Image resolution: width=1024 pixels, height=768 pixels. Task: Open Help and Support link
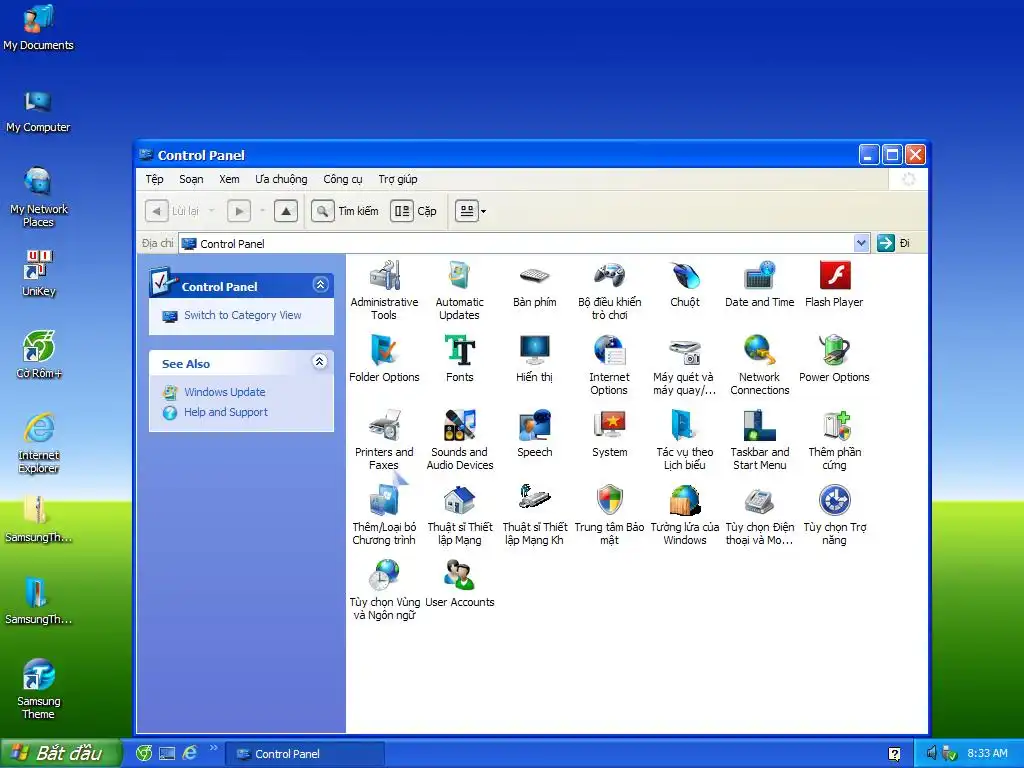[226, 412]
